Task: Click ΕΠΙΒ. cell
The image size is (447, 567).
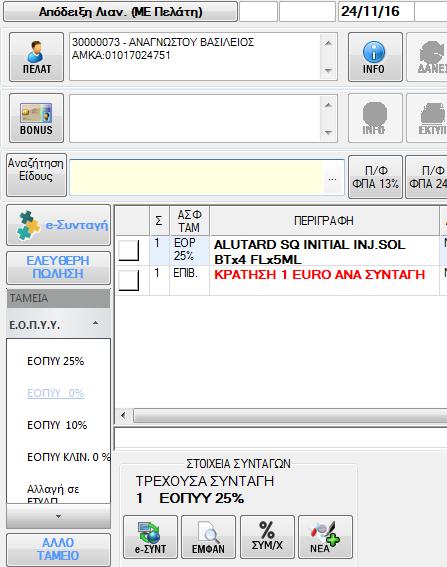Action: 189,280
